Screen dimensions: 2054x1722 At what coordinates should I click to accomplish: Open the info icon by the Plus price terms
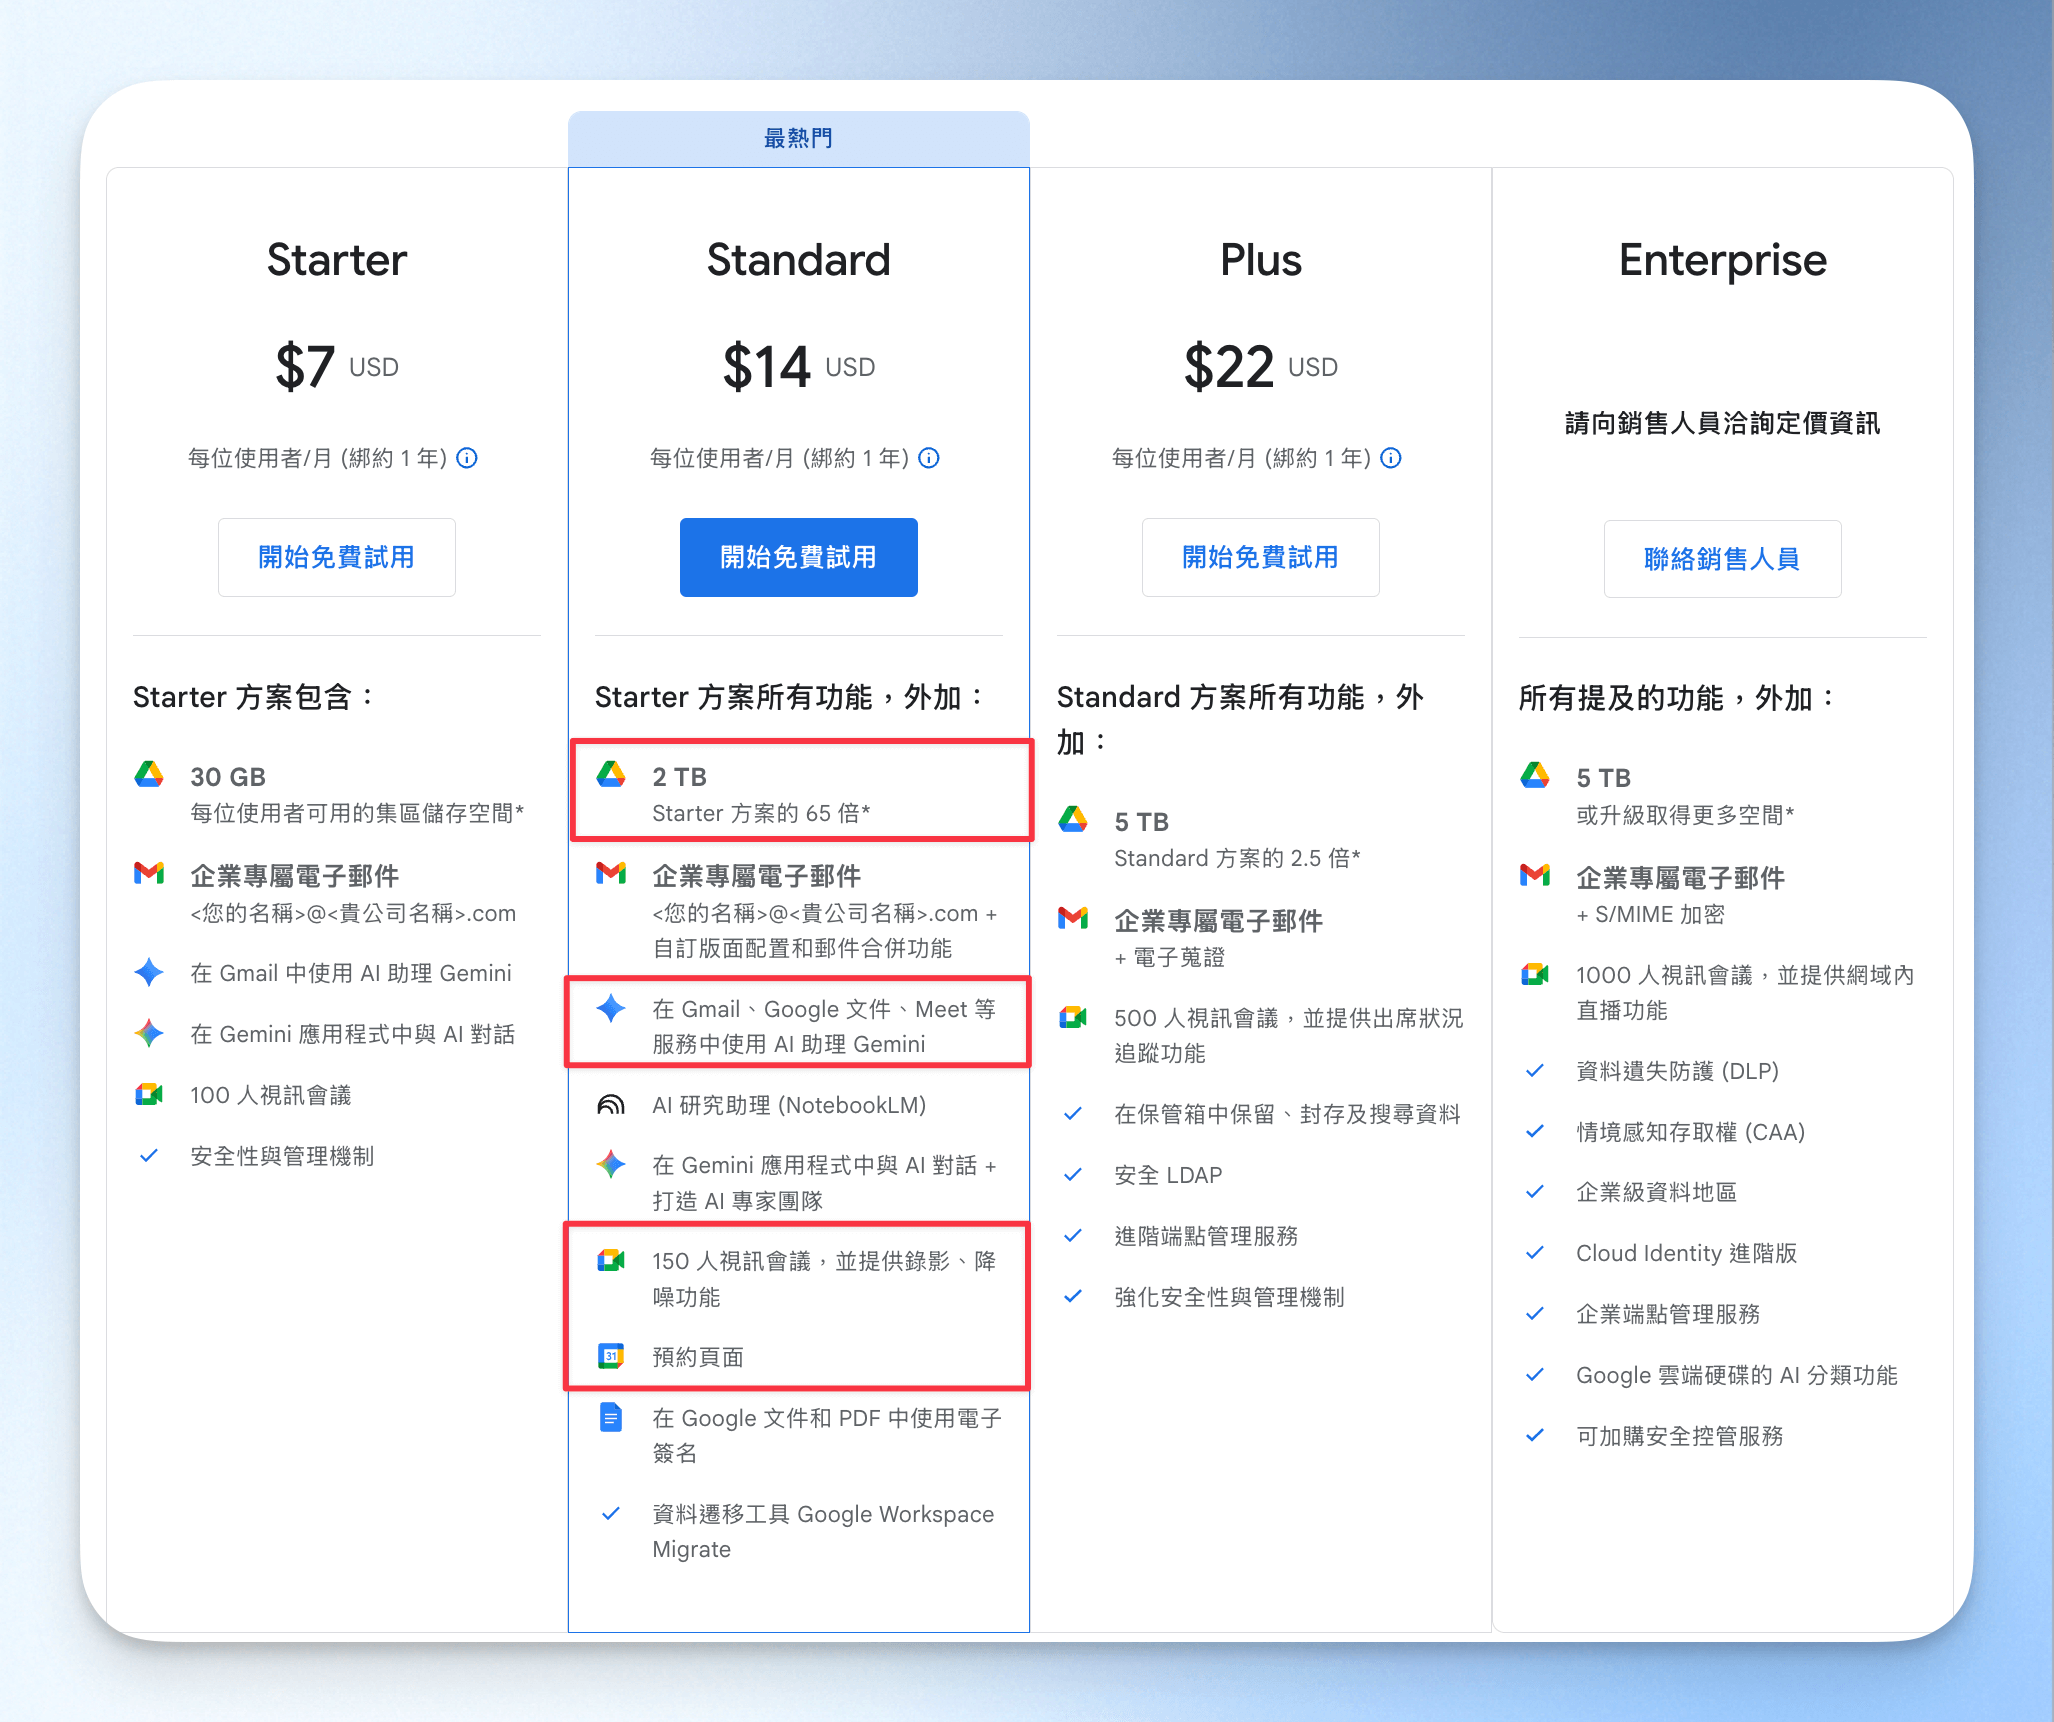(1391, 458)
